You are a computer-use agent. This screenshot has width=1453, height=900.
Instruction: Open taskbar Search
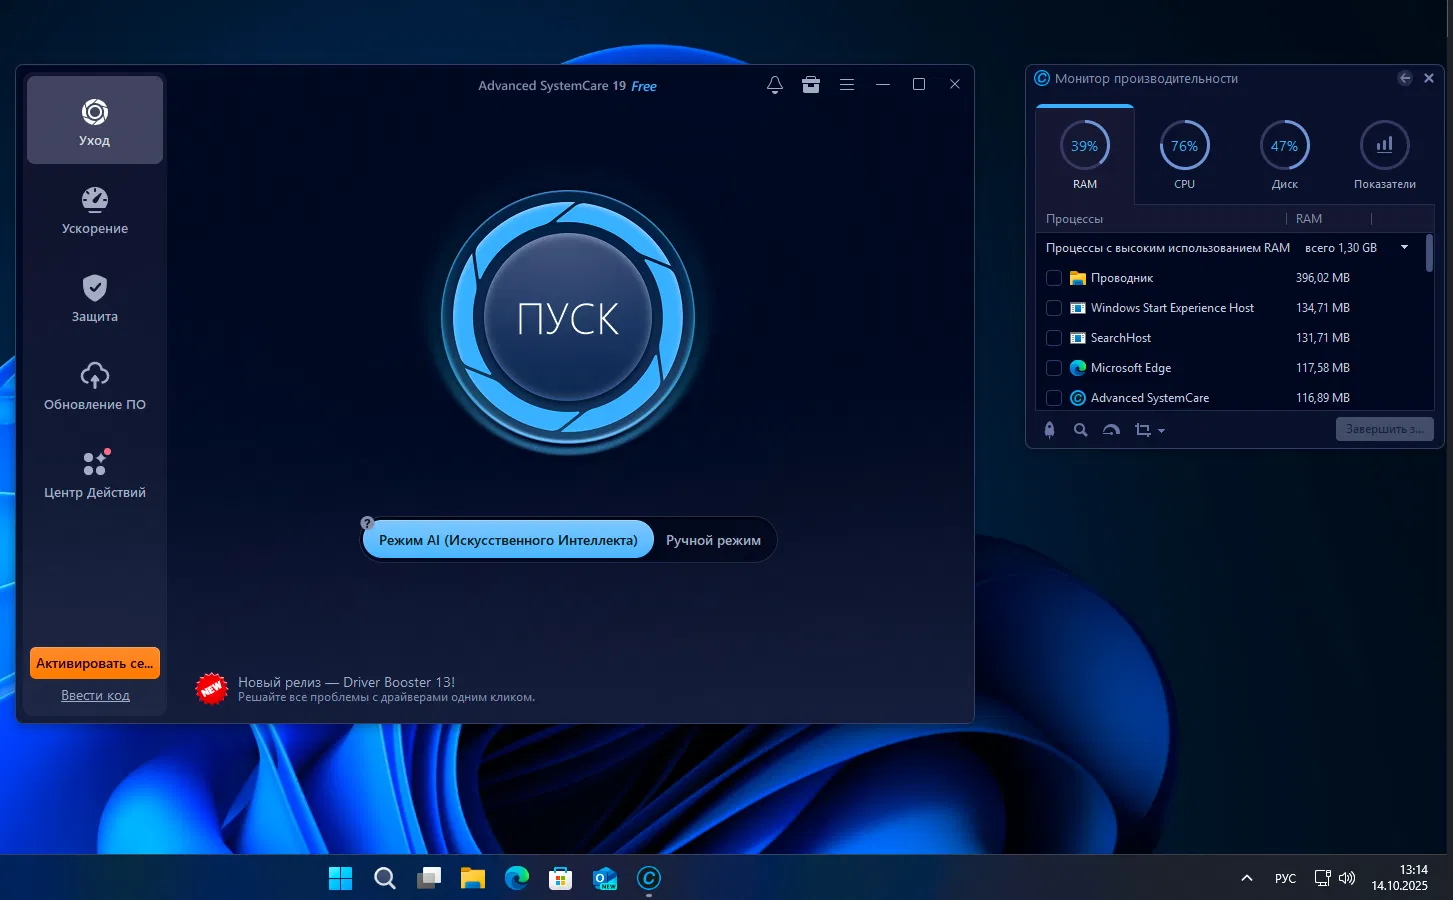pyautogui.click(x=385, y=878)
